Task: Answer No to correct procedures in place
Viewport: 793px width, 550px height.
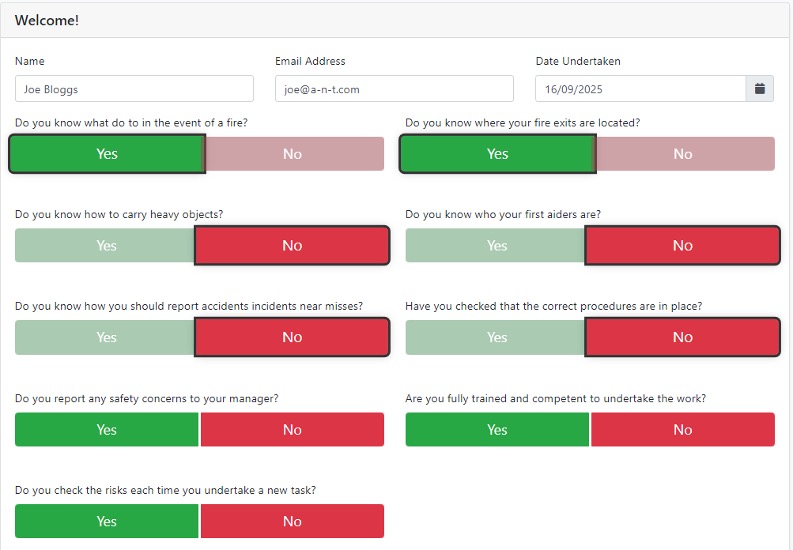Action: pyautogui.click(x=682, y=338)
